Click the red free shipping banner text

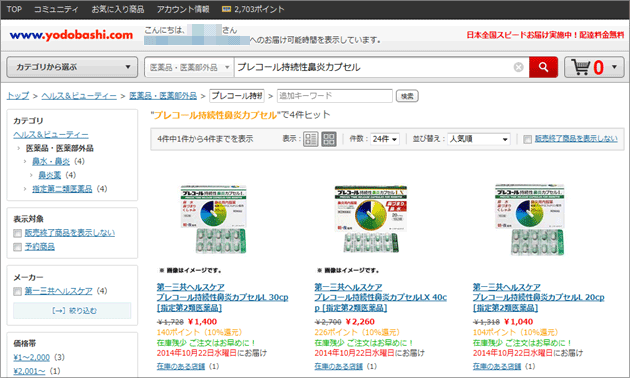(545, 35)
